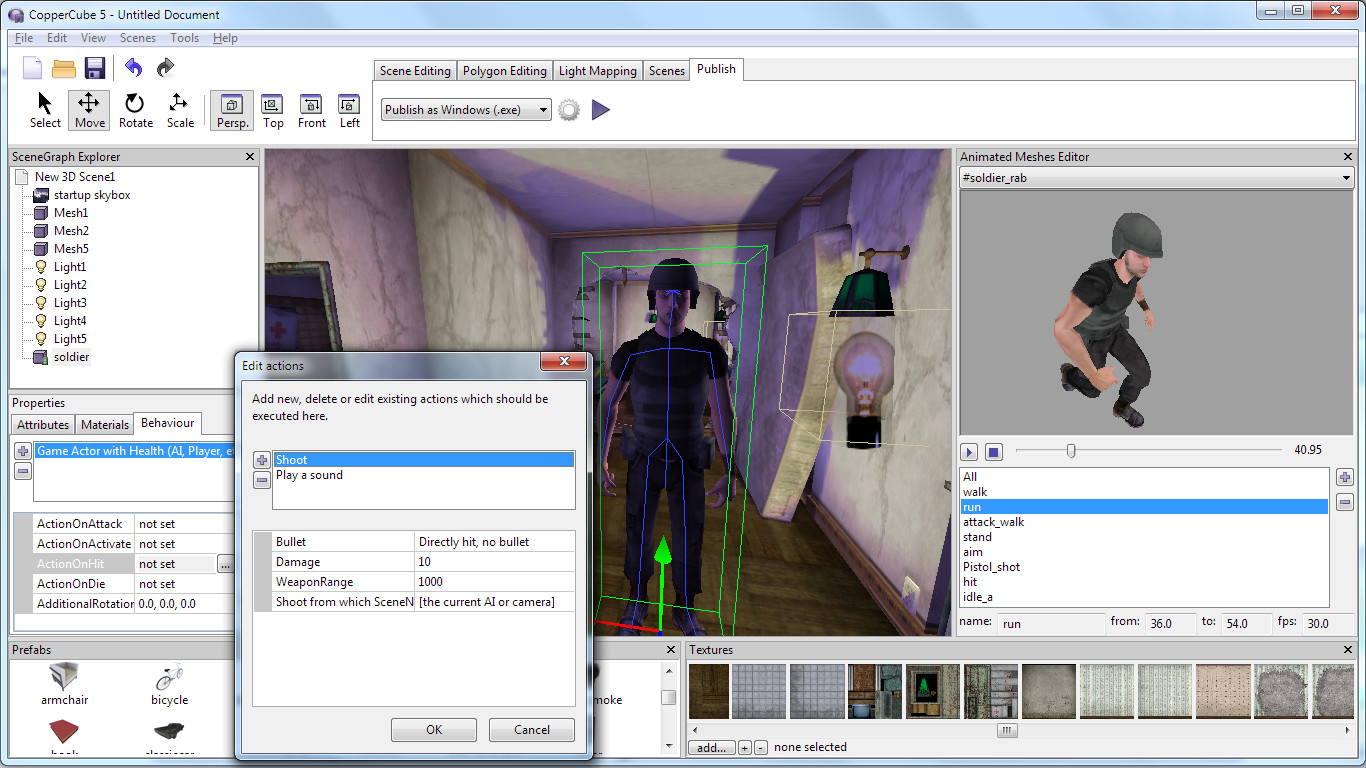Screen dimensions: 1366x768
Task: Select the Scale tool
Action: click(x=179, y=110)
